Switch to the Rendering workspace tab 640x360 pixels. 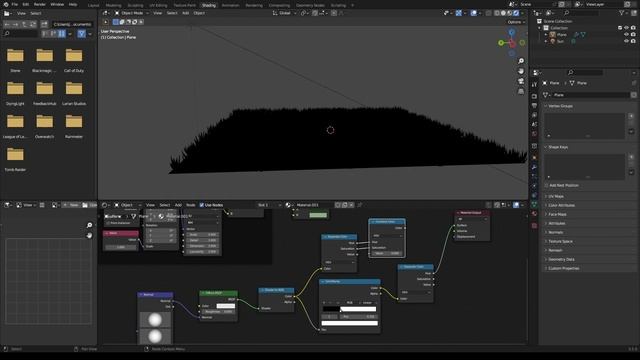click(x=254, y=5)
